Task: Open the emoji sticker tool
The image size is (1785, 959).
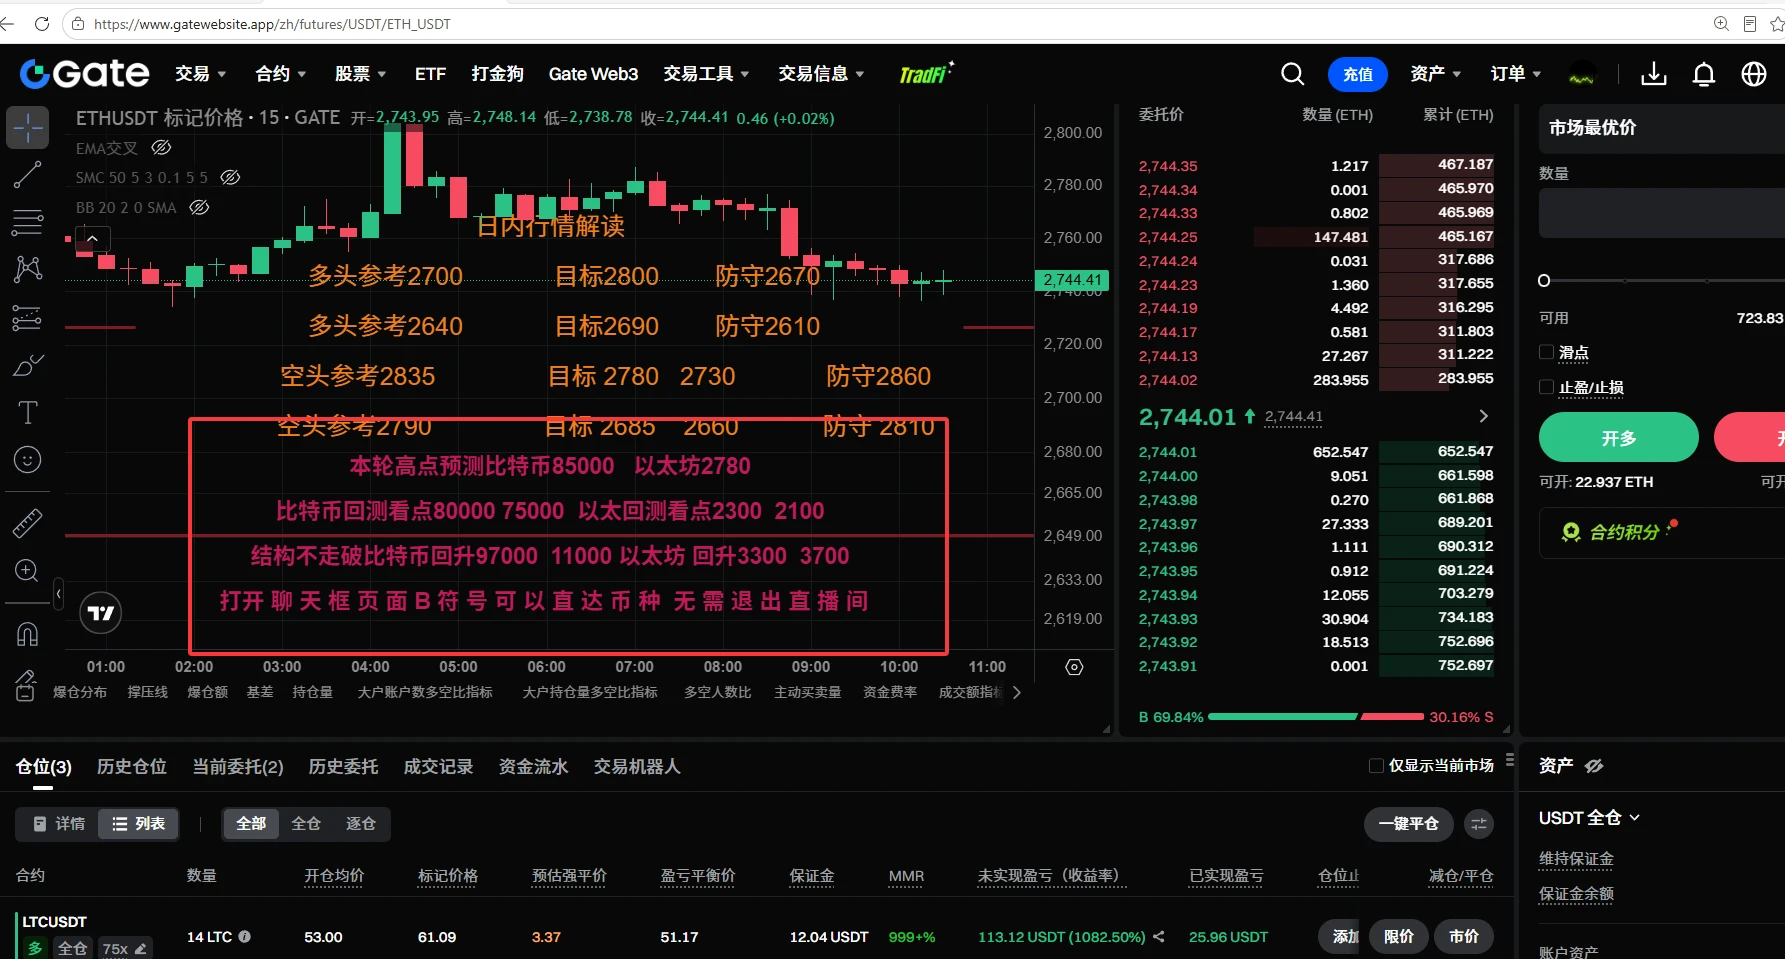Action: tap(27, 460)
